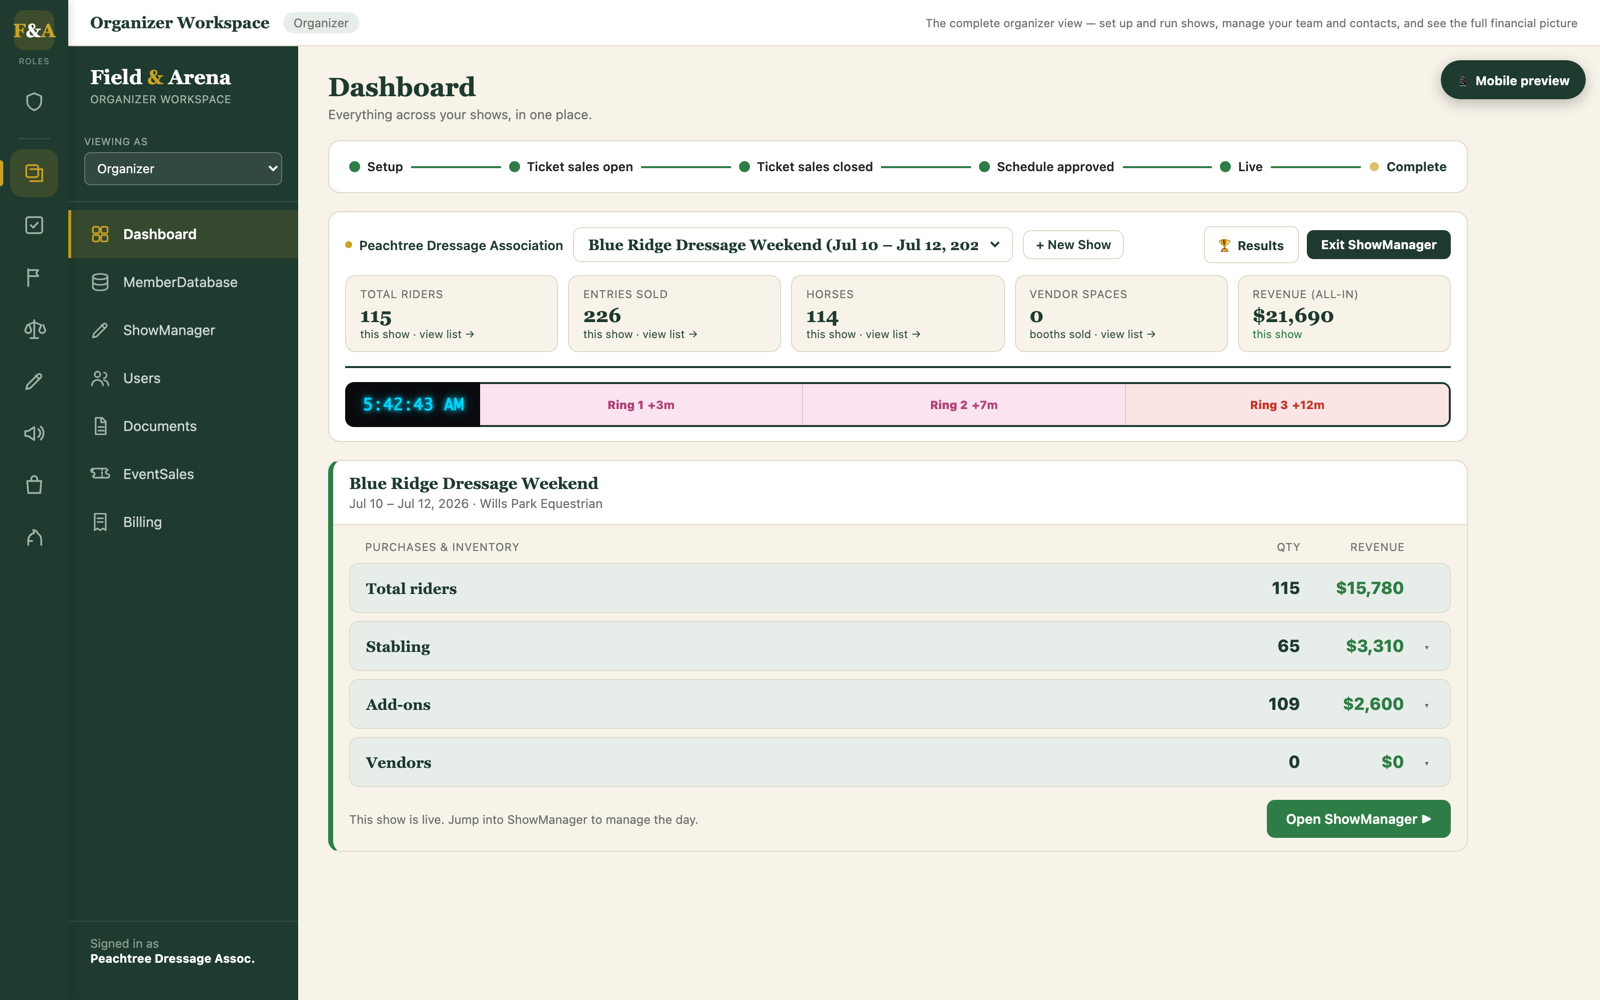Screen dimensions: 1600x1000
Task: Open Documents from the sidebar
Action: click(x=183, y=426)
